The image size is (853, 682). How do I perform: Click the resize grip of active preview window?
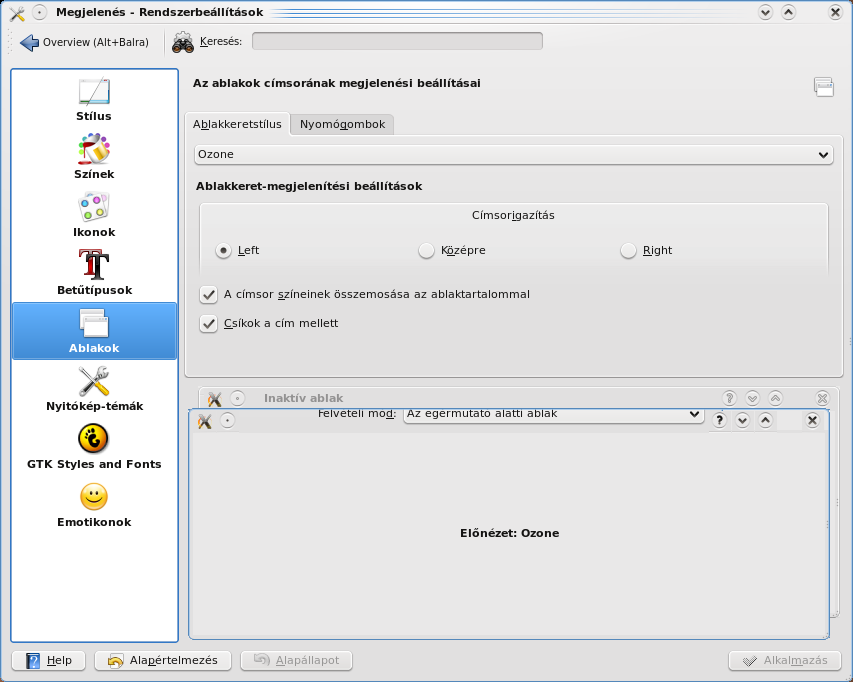pyautogui.click(x=826, y=635)
